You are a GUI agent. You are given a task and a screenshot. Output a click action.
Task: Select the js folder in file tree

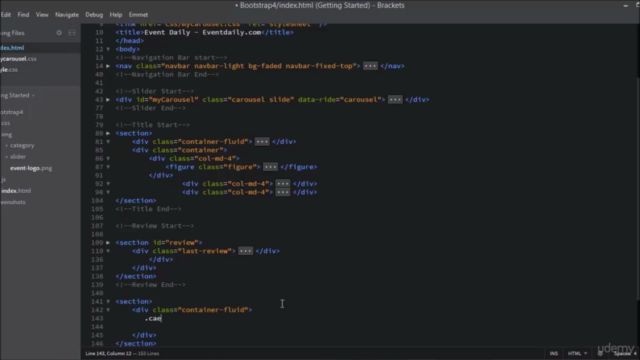tap(3, 180)
